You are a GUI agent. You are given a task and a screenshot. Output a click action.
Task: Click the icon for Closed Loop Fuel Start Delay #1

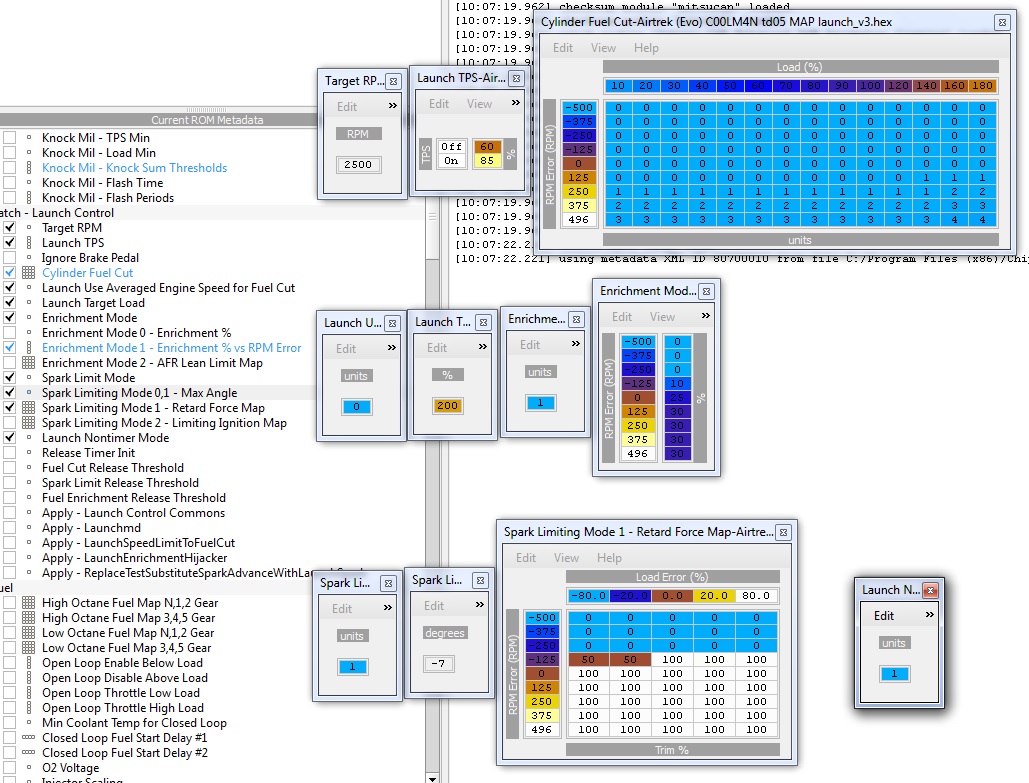(28, 738)
